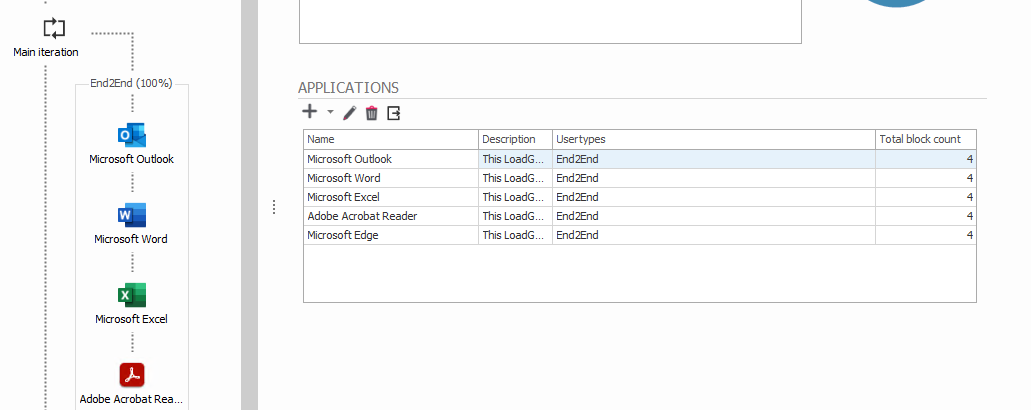Viewport: 1031px width, 410px height.
Task: Sort by Description column header
Action: (x=515, y=139)
